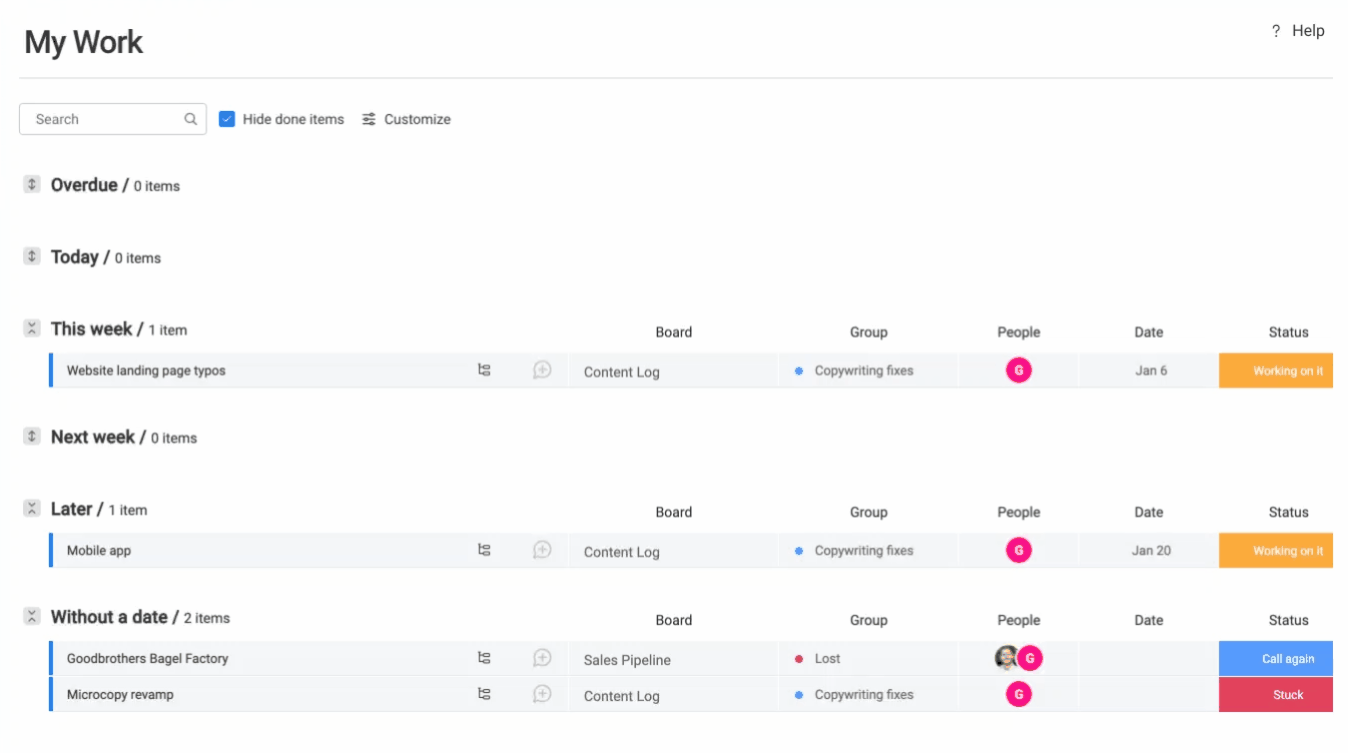Image resolution: width=1348 pixels, height=753 pixels.
Task: Click the red dot beside Lost group
Action: point(799,659)
